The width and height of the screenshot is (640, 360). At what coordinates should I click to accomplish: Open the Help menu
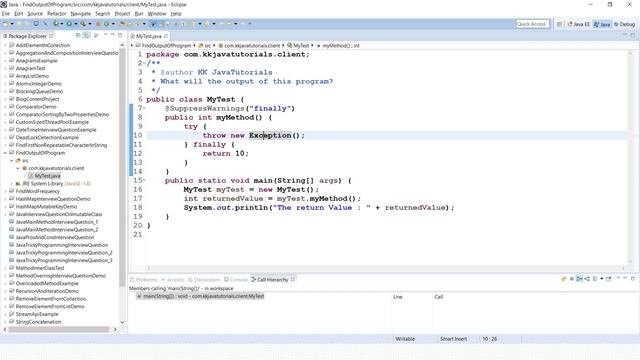(x=176, y=13)
